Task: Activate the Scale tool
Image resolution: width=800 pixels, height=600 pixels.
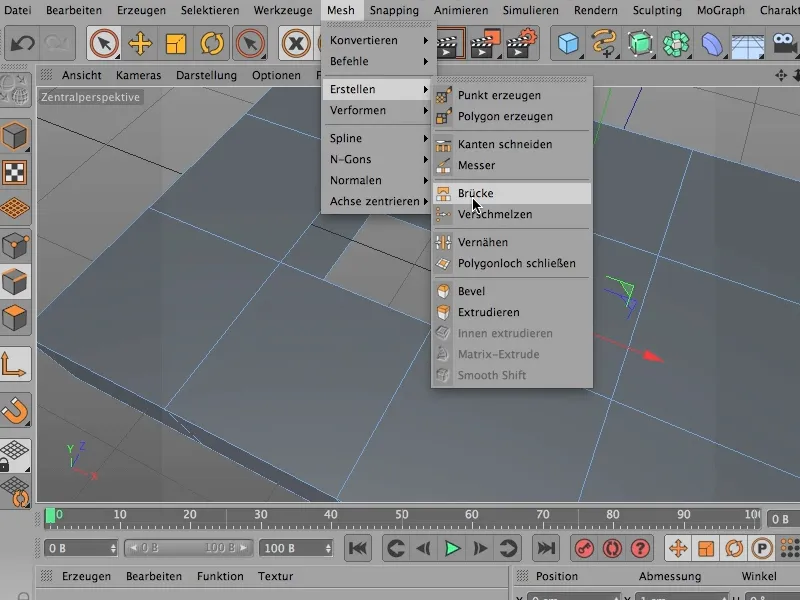Action: tap(176, 43)
